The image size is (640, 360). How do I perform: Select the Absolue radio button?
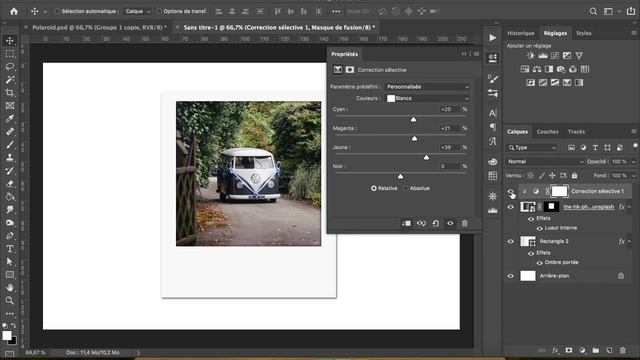point(406,188)
